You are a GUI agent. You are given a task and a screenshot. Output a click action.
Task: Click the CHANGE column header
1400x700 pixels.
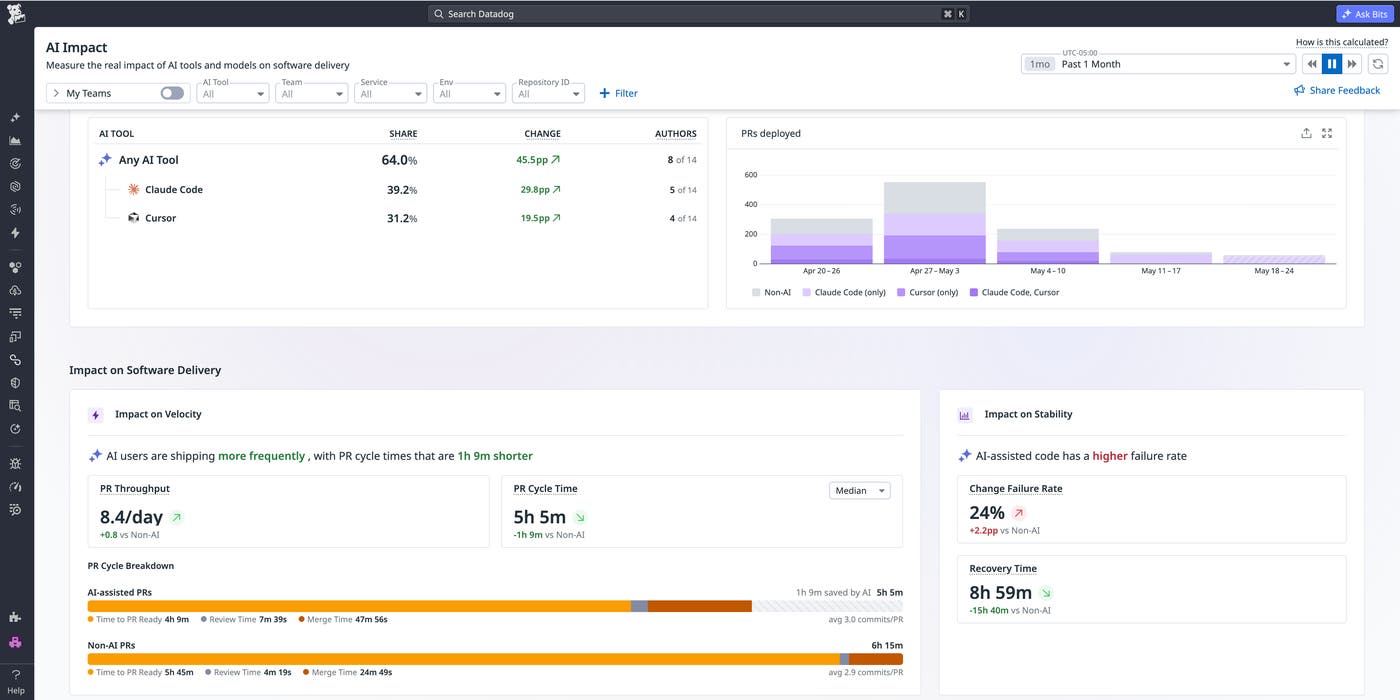542,134
